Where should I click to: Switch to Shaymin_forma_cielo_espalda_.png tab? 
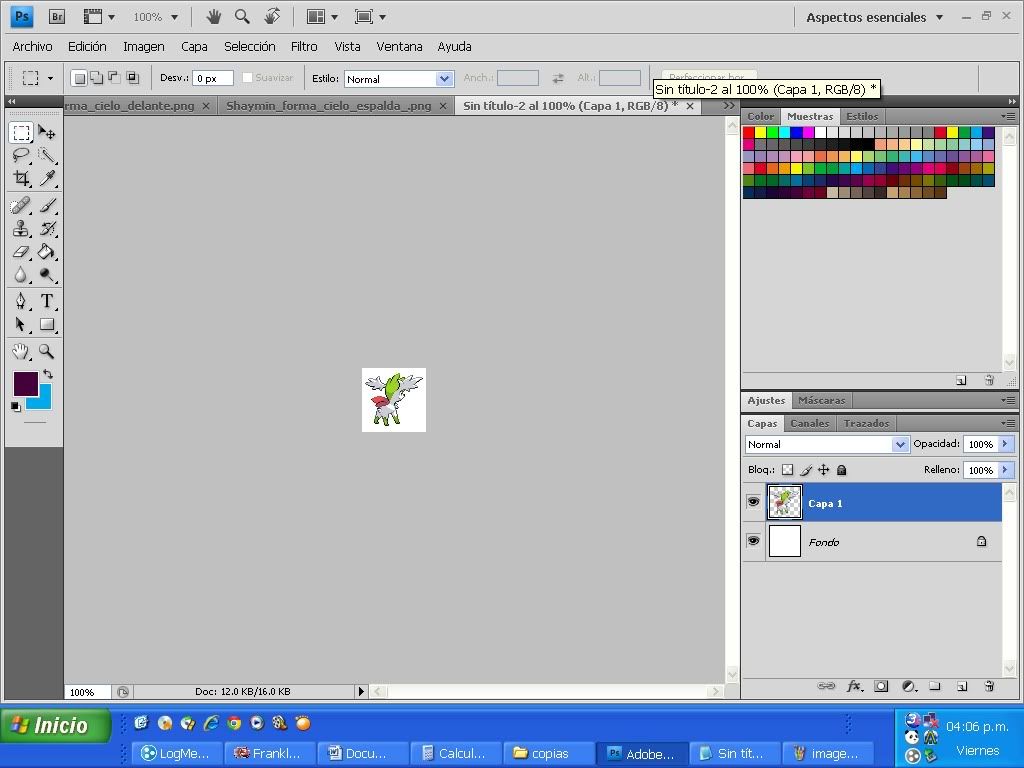pyautogui.click(x=328, y=106)
